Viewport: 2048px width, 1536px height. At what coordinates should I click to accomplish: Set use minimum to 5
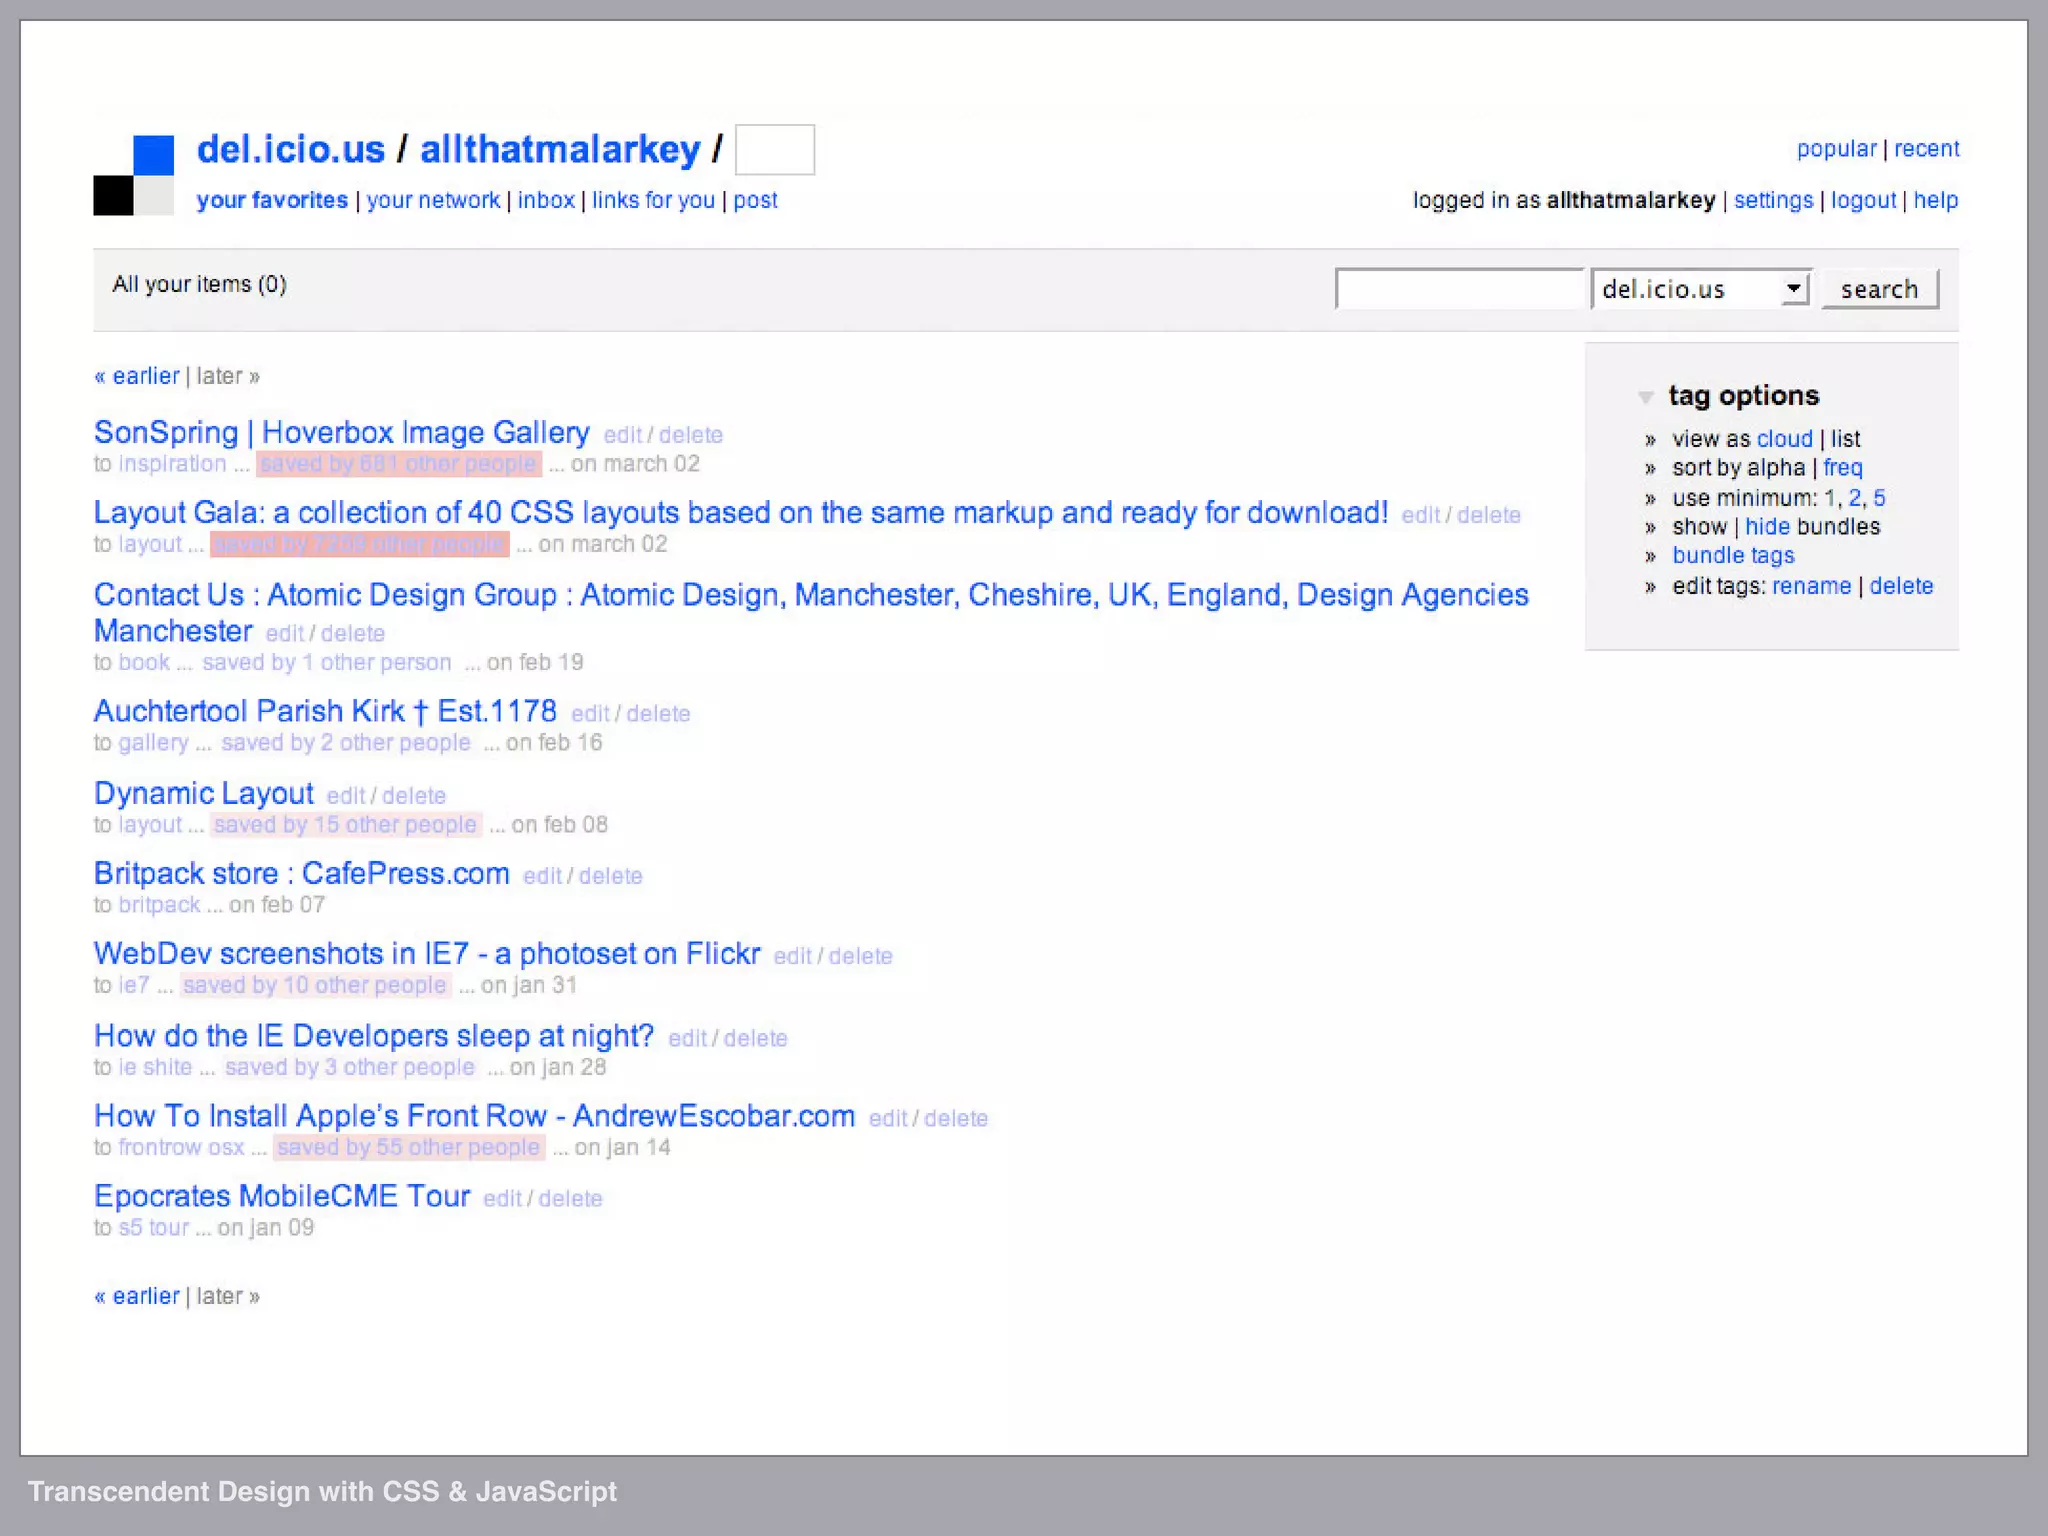pyautogui.click(x=1879, y=498)
